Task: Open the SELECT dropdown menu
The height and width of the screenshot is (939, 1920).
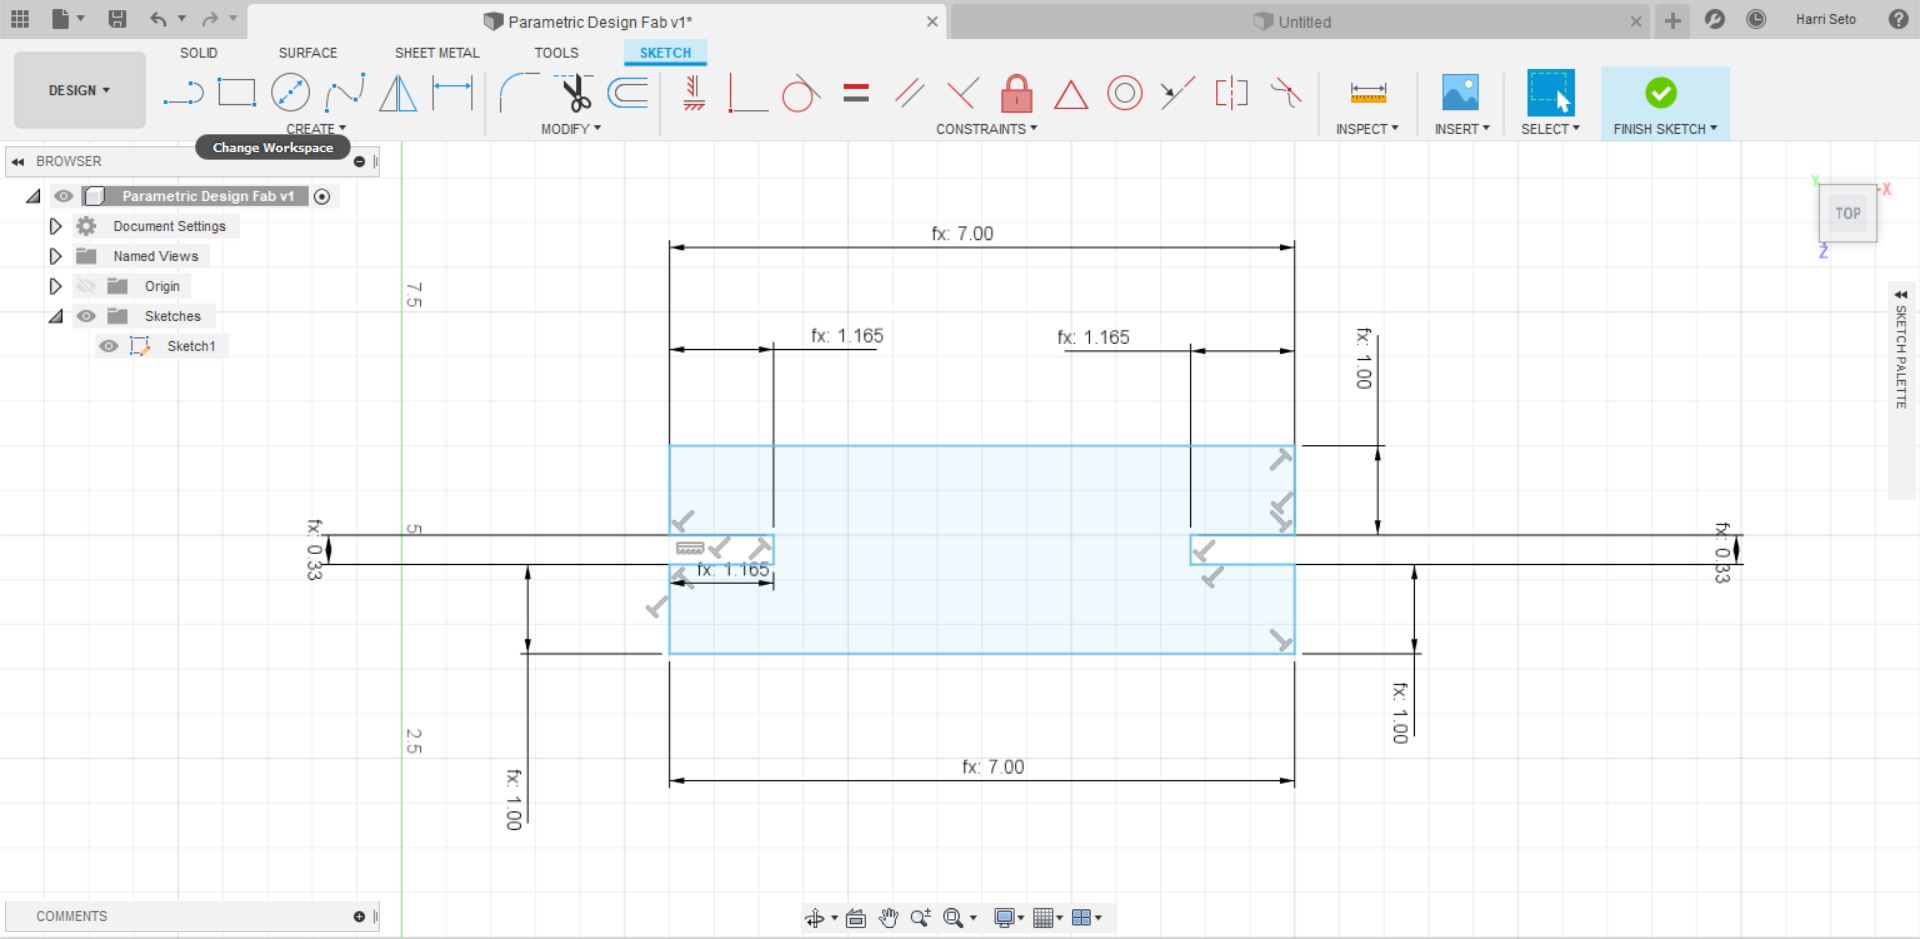Action: point(1550,129)
